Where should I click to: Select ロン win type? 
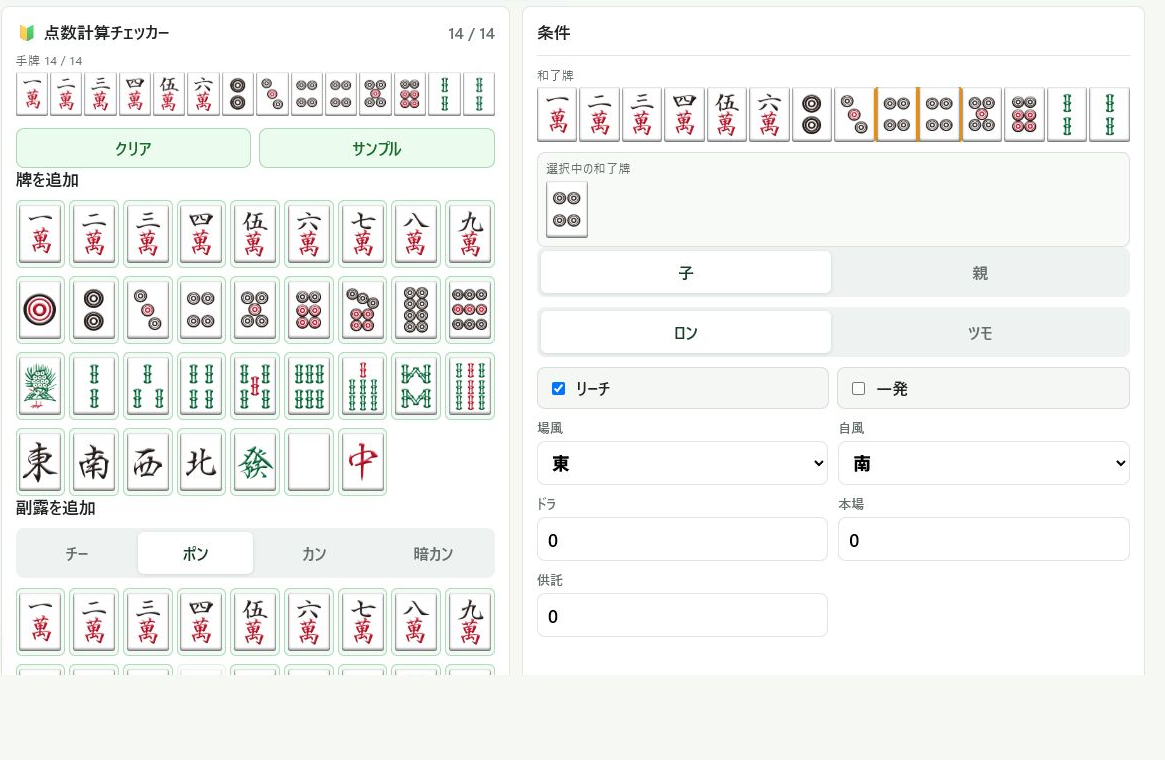click(x=686, y=333)
